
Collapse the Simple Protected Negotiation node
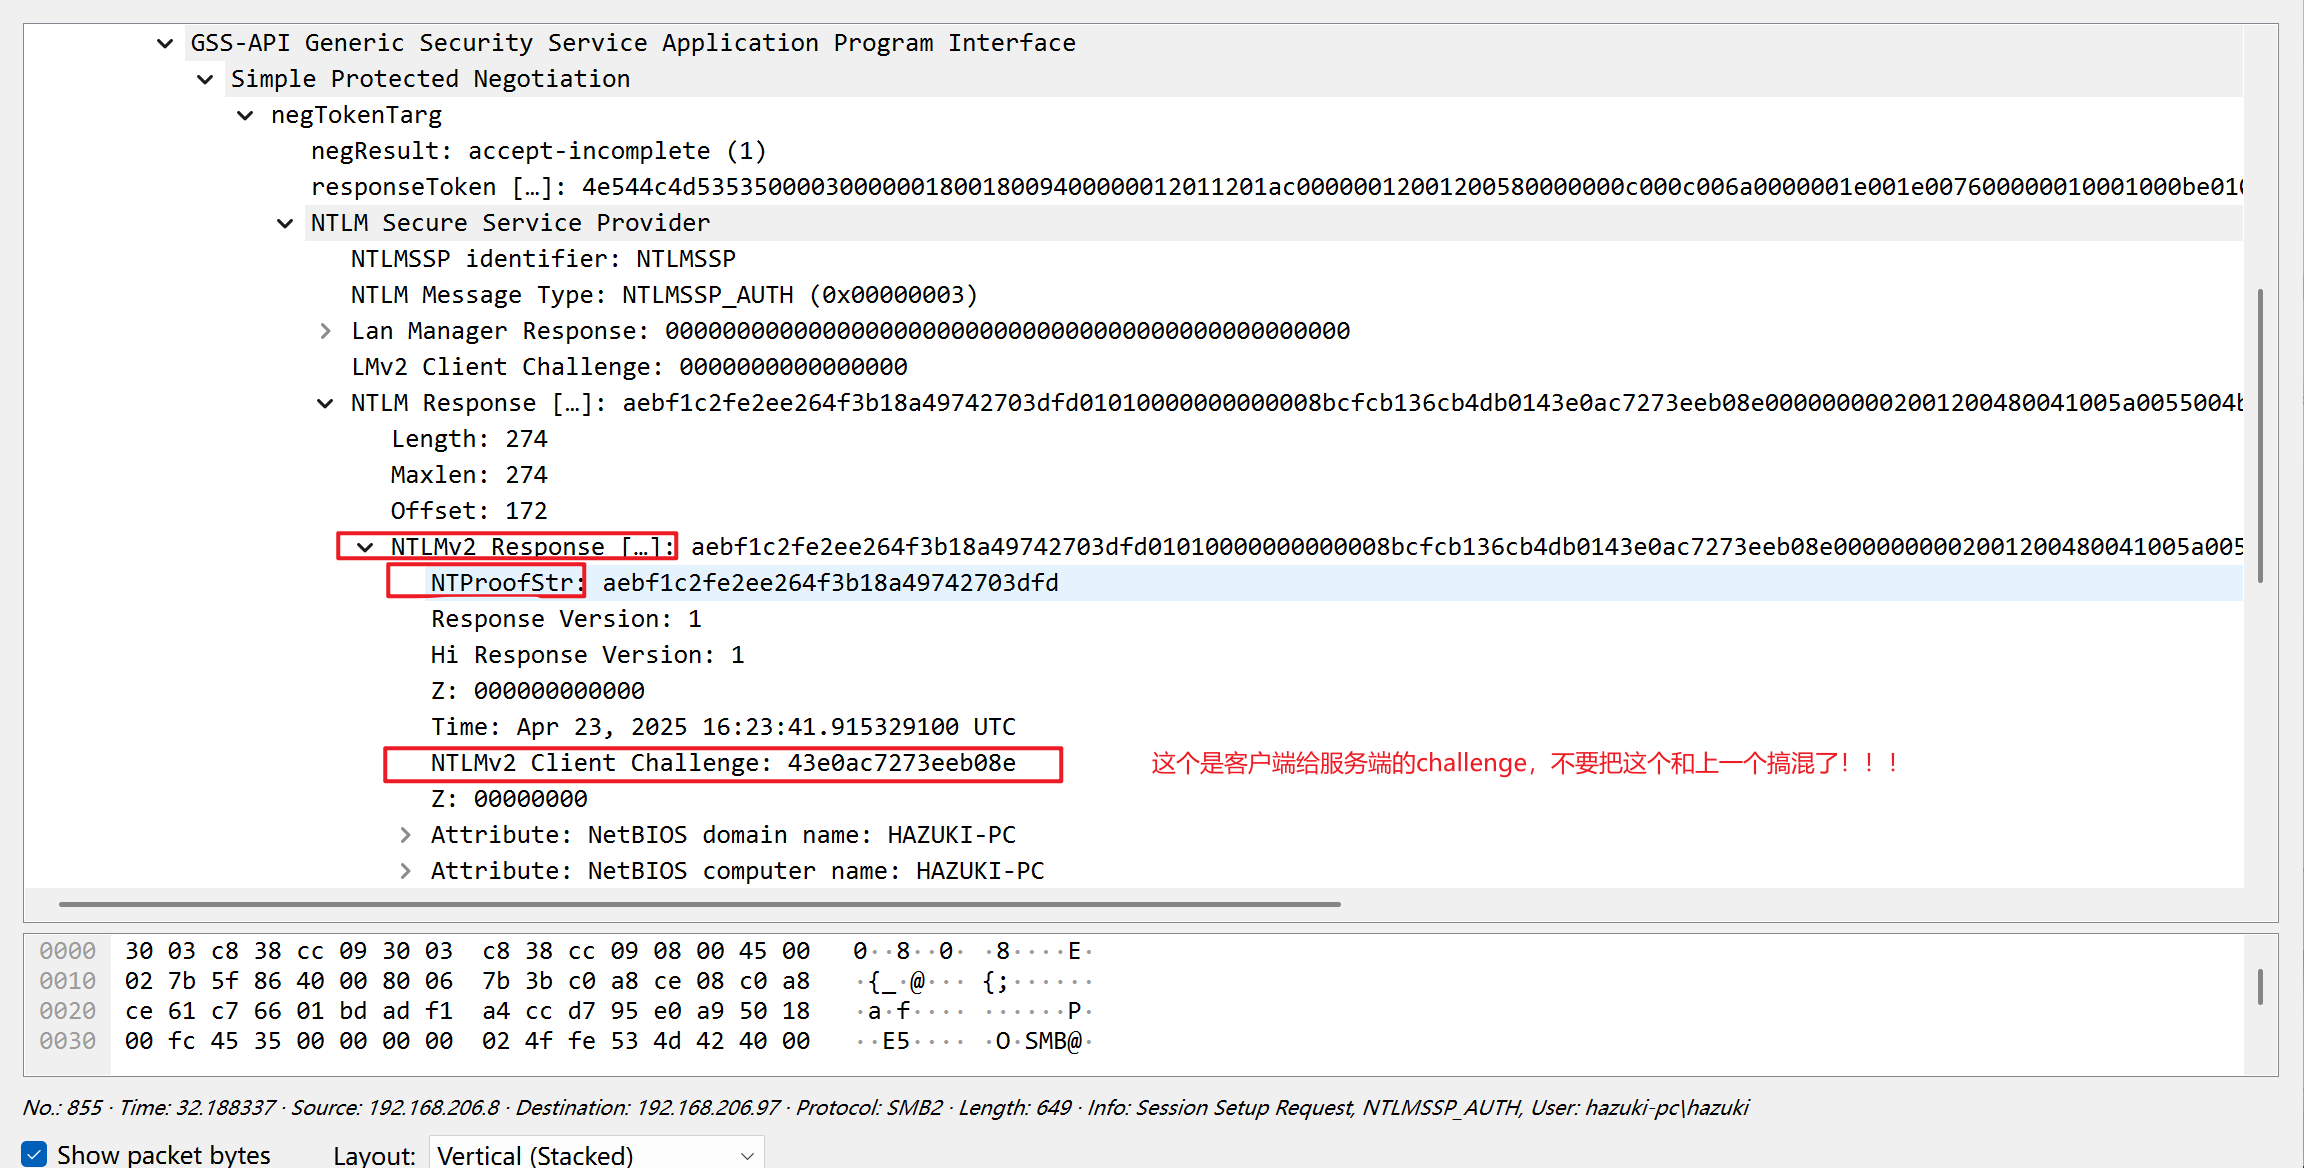(205, 79)
